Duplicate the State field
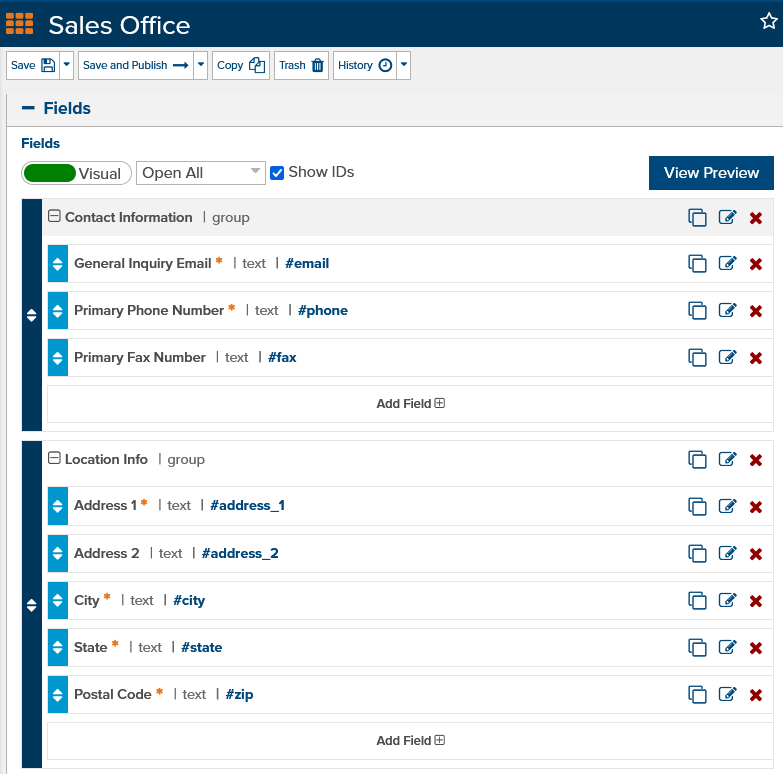 [x=697, y=647]
